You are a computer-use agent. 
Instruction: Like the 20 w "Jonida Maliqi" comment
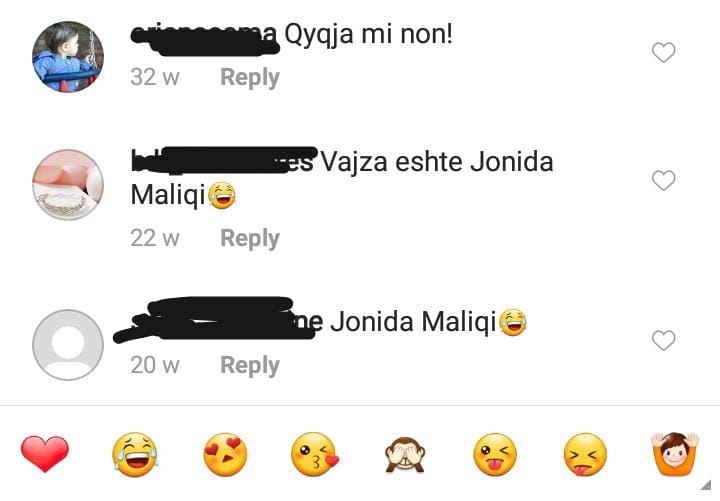664,340
